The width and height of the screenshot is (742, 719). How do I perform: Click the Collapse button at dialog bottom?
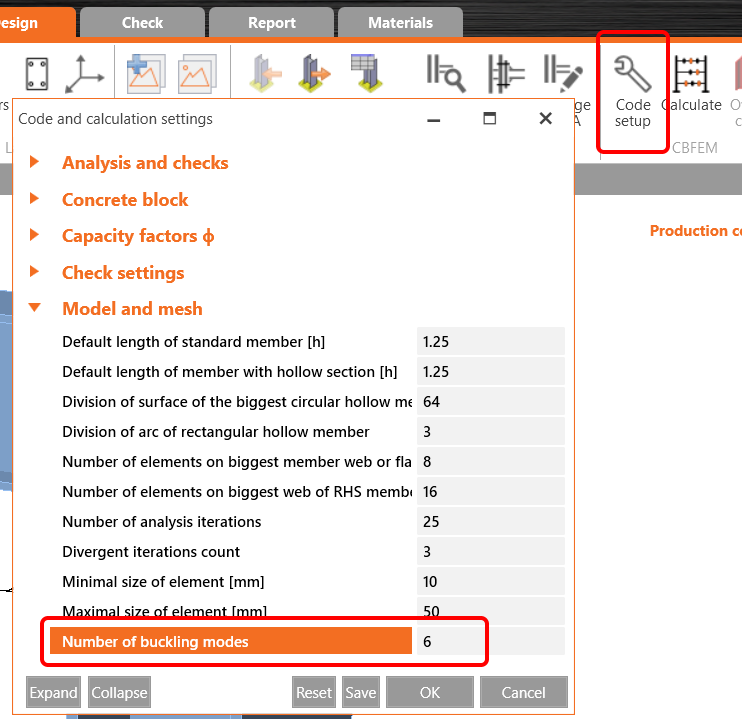(x=119, y=692)
